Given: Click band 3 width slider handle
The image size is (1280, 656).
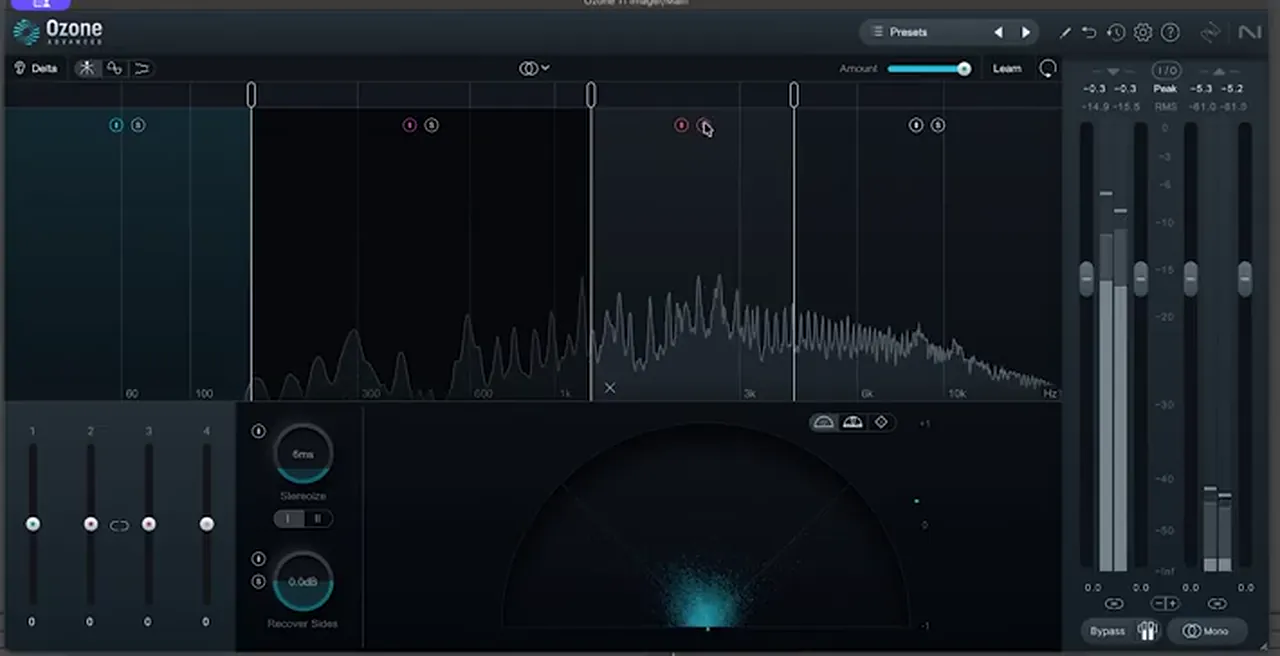Looking at the screenshot, I should pos(149,524).
